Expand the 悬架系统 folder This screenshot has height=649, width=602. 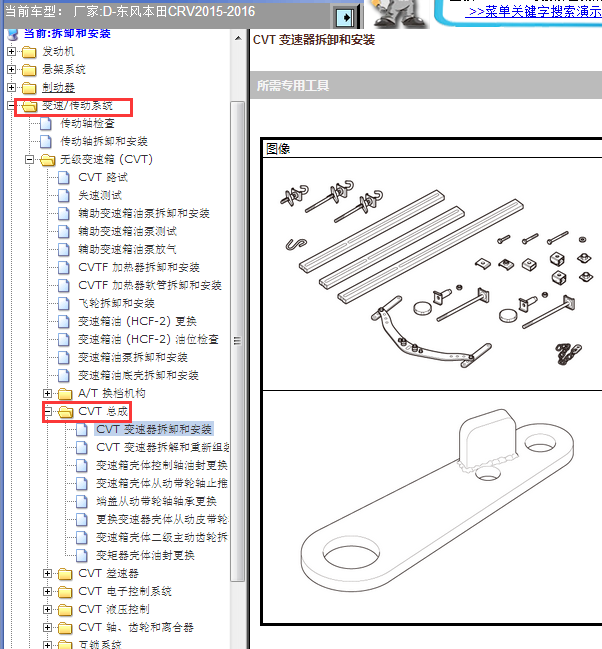[x=12, y=70]
